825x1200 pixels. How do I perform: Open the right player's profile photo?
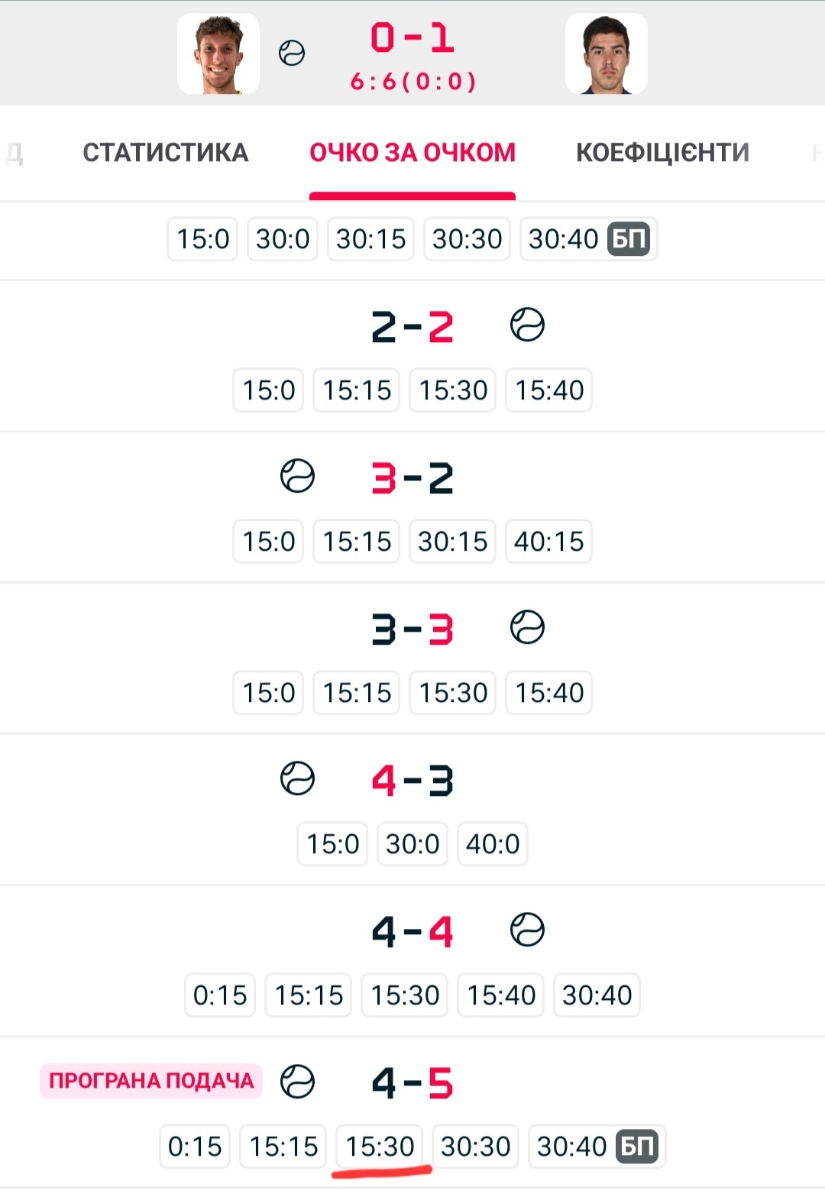tap(606, 54)
